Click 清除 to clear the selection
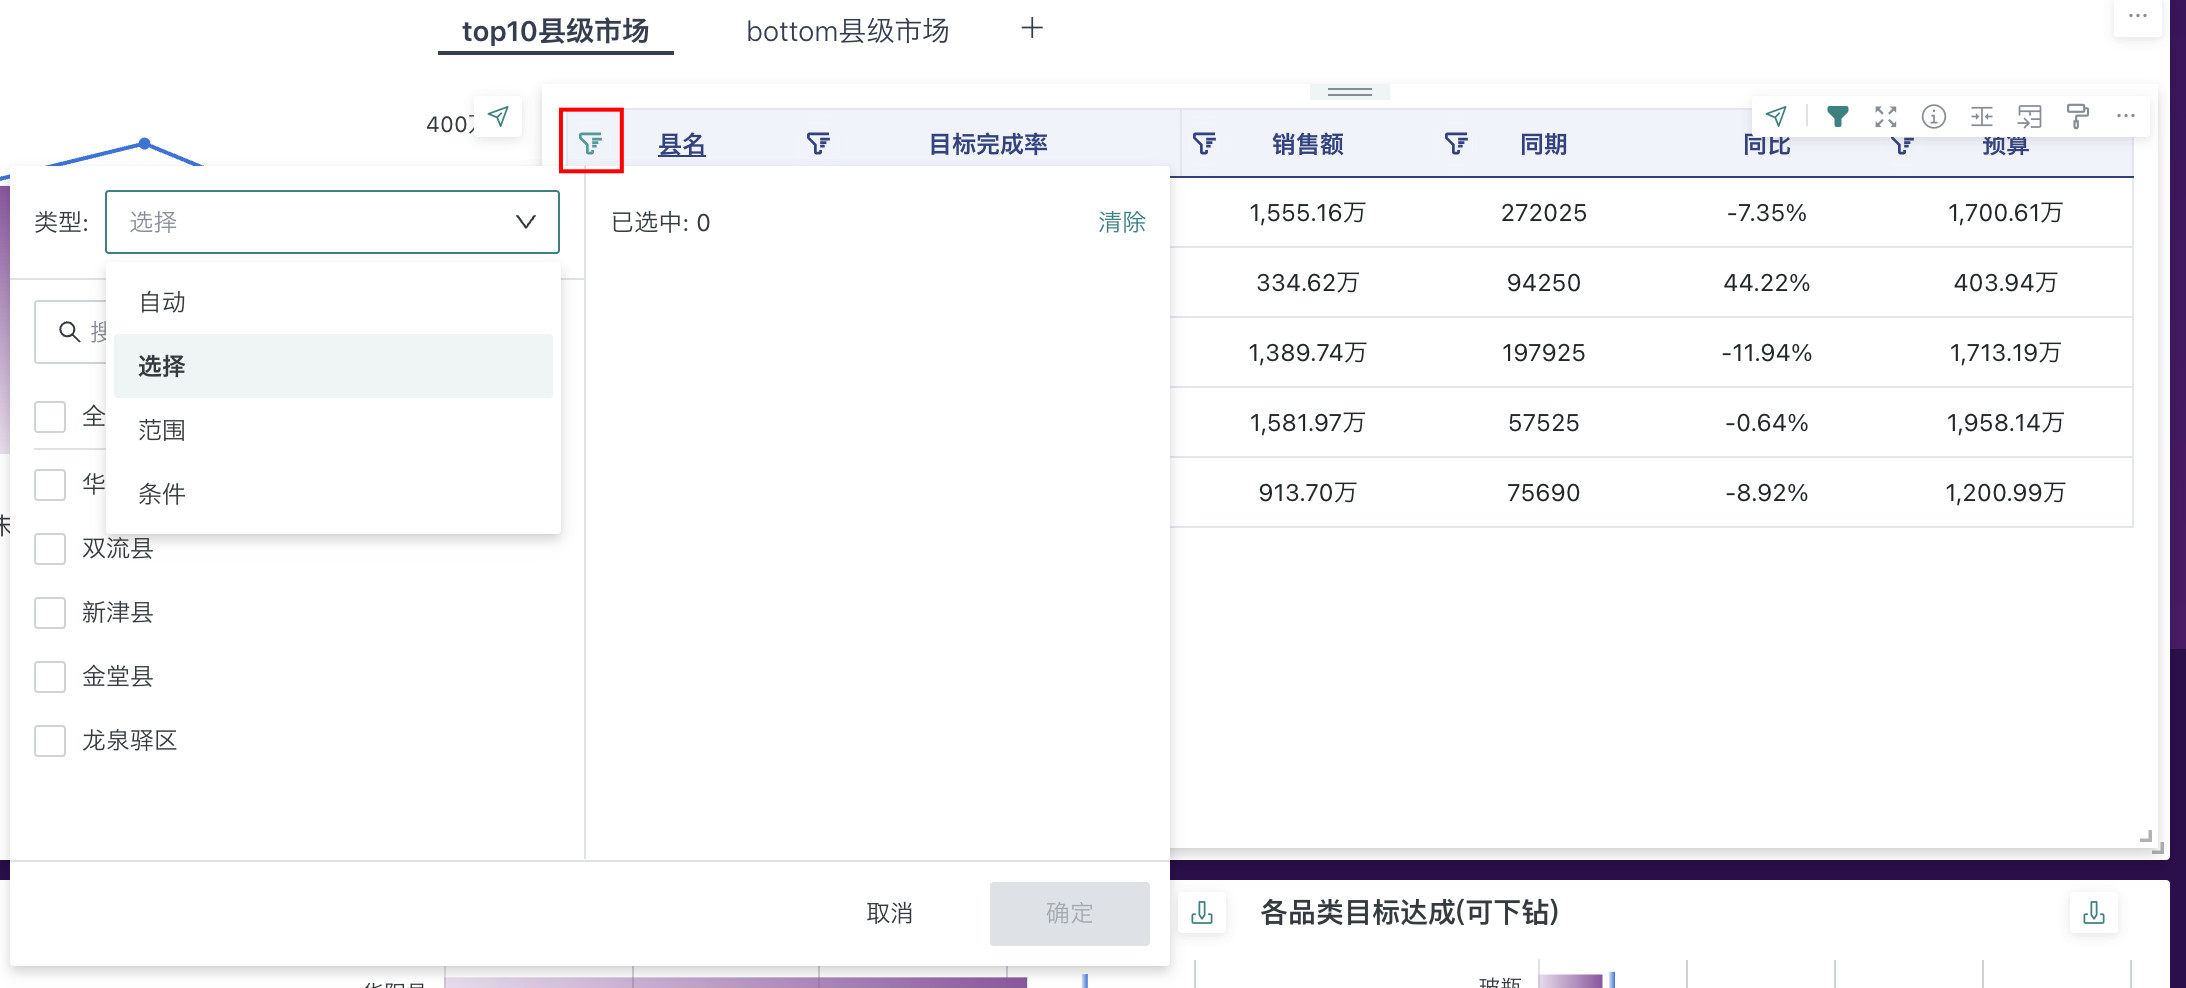The height and width of the screenshot is (988, 2186). (x=1121, y=222)
